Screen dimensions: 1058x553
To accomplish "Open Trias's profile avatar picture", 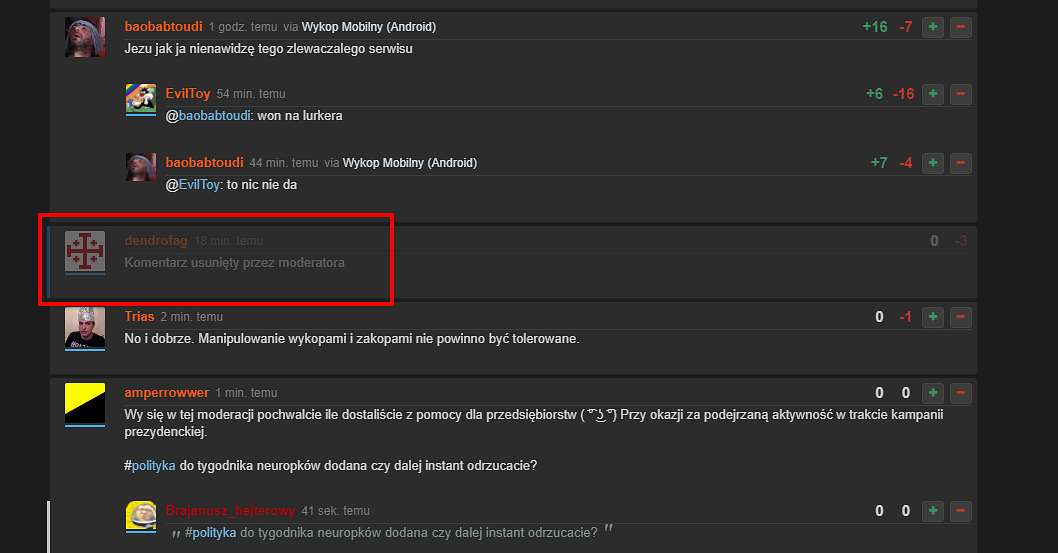I will point(85,328).
